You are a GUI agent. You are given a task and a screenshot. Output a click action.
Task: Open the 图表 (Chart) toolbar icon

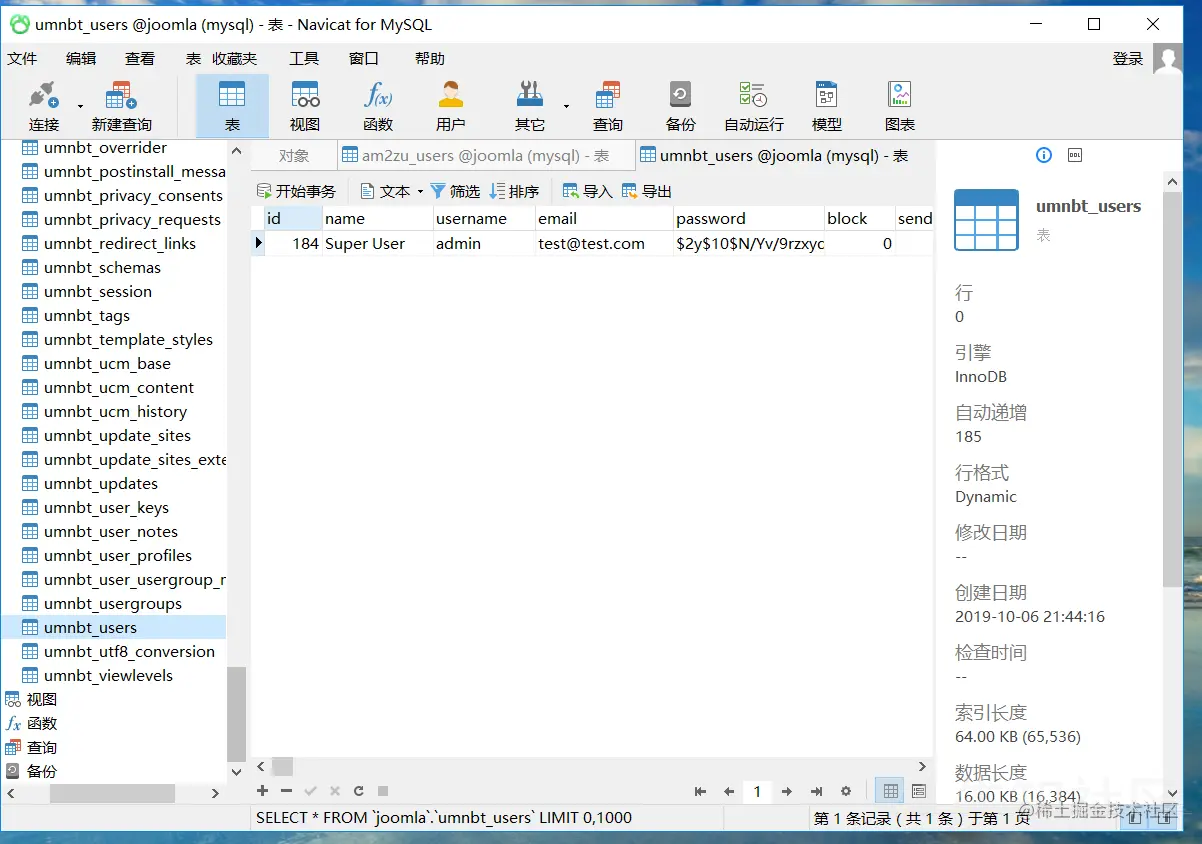[x=900, y=106]
